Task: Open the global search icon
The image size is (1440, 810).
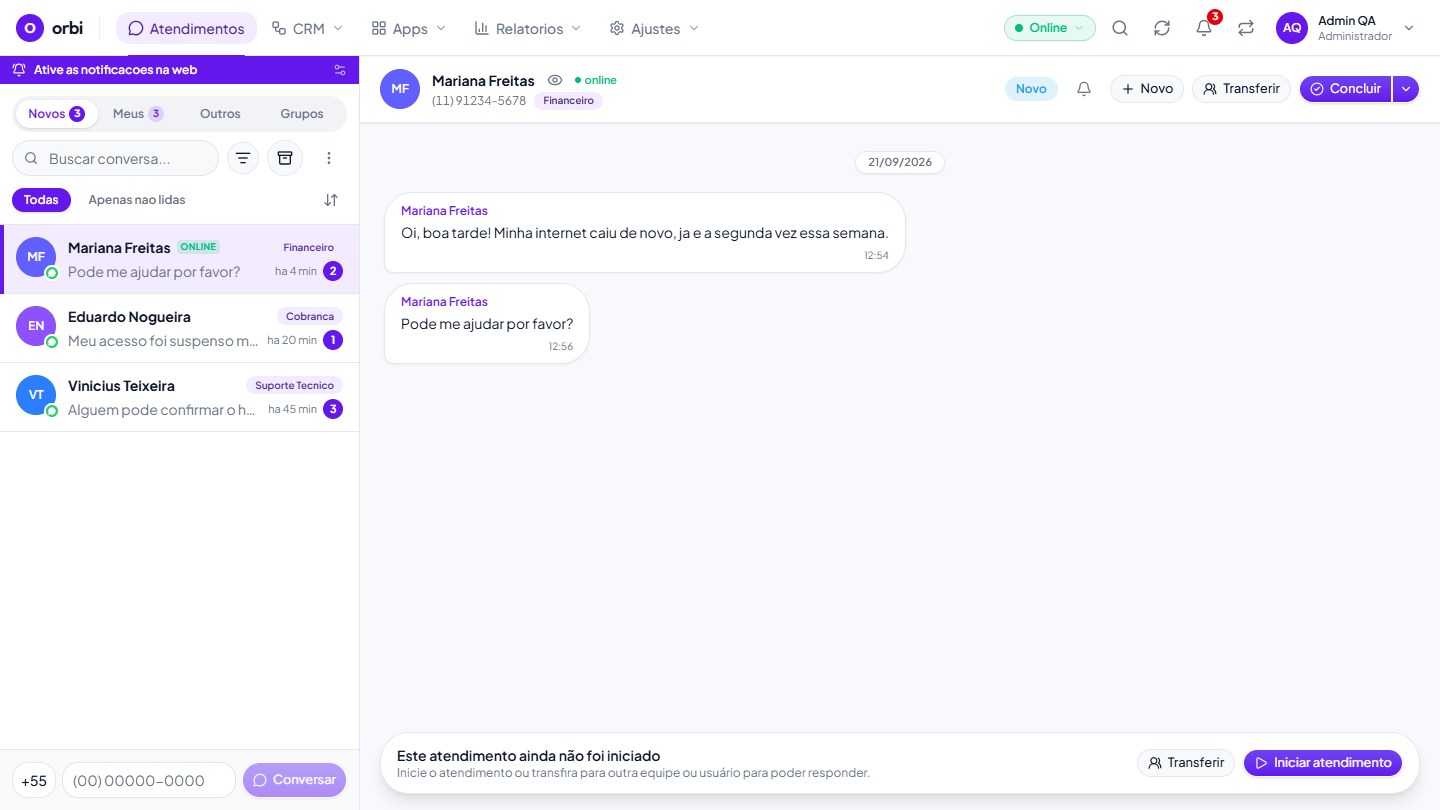Action: (1120, 28)
